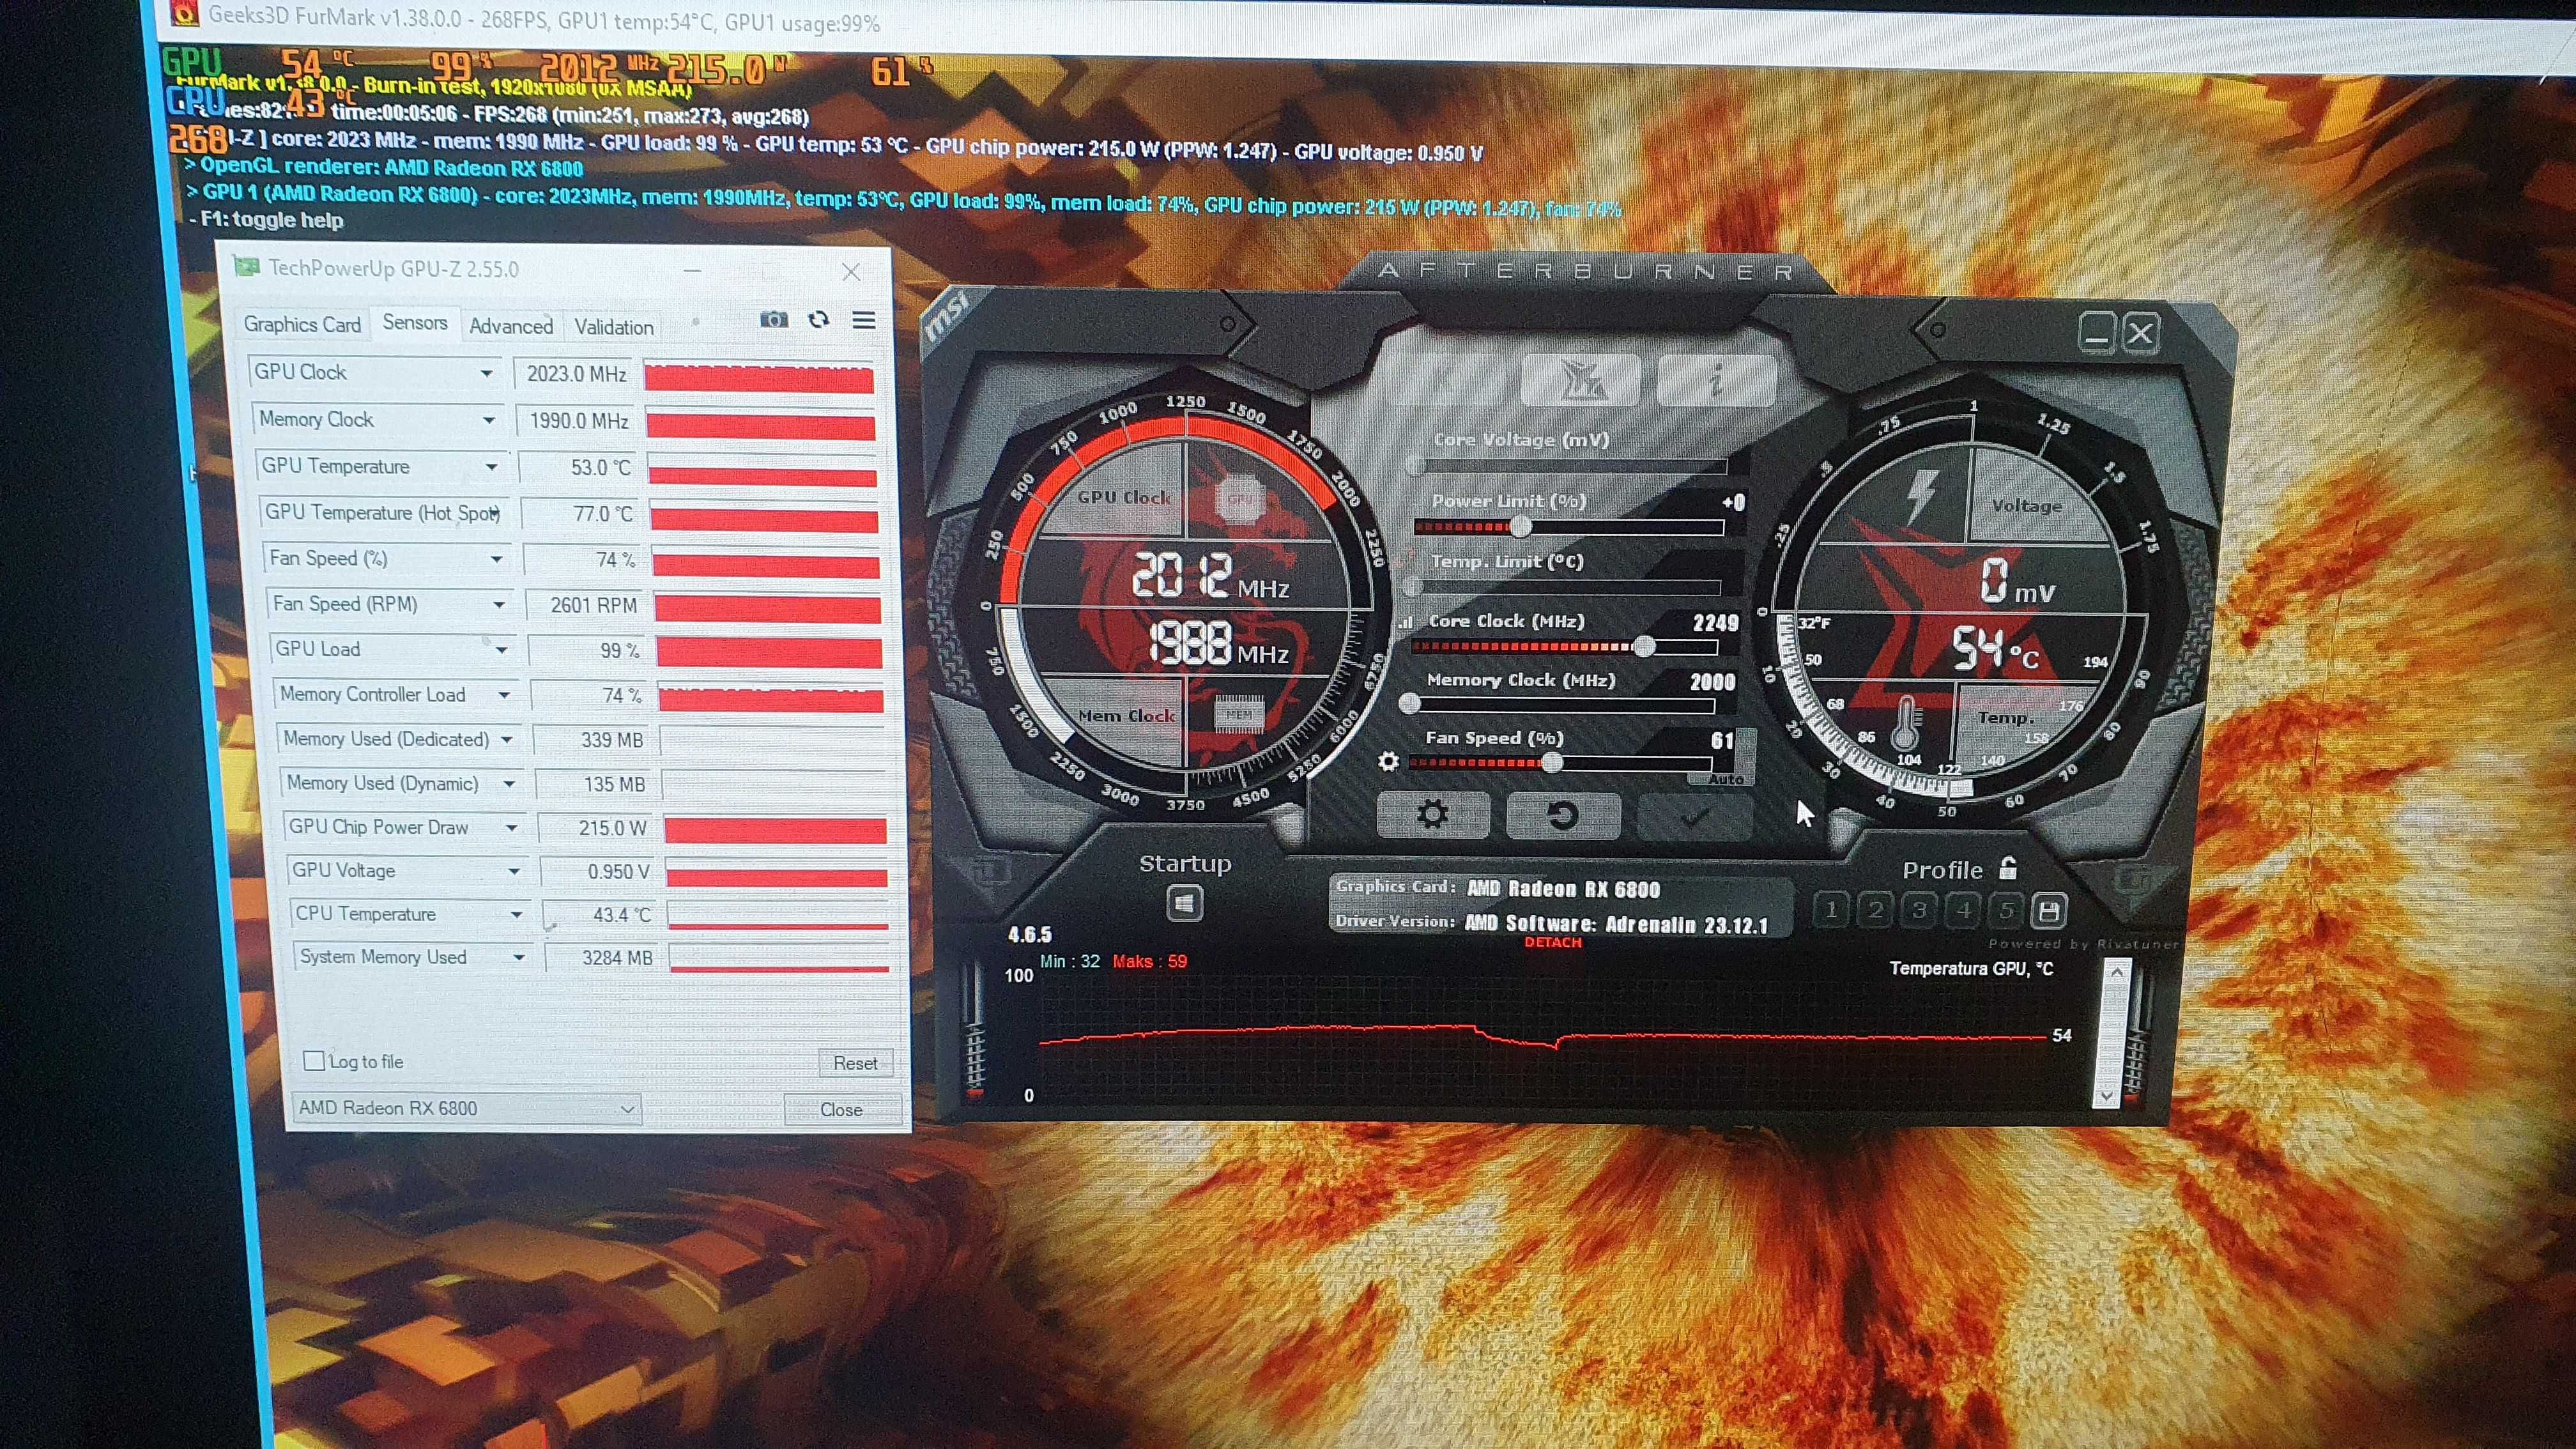This screenshot has width=2576, height=1449.
Task: Save profile with floppy disk icon
Action: tap(2048, 911)
